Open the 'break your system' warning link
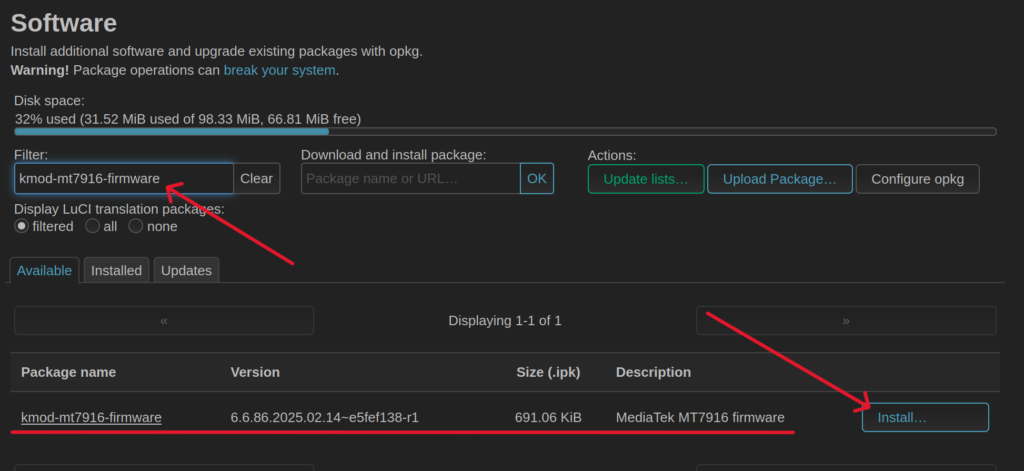 (280, 70)
